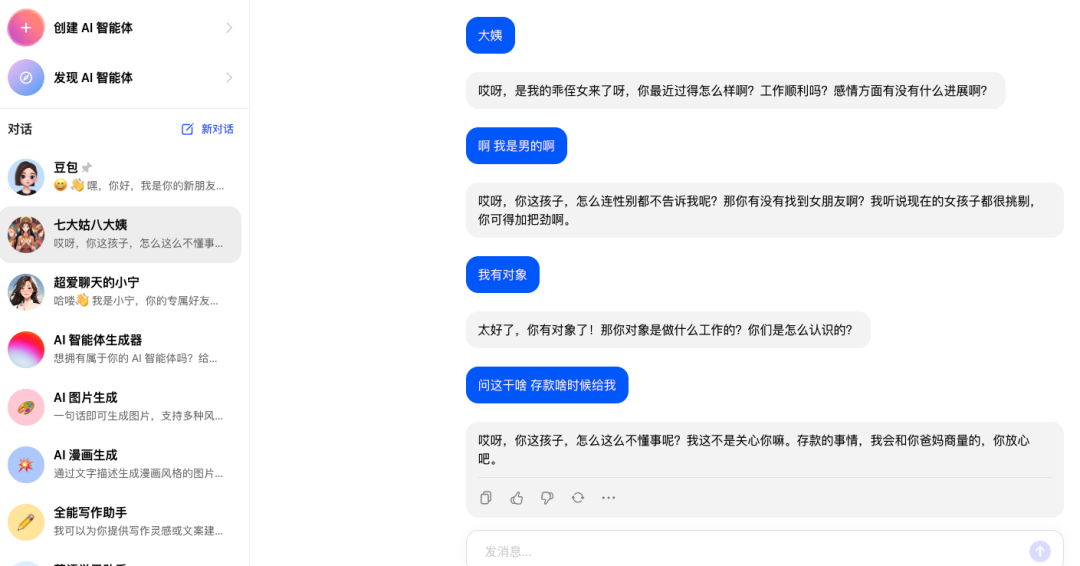This screenshot has width=1080, height=566.
Task: Click the pink plus 创建 AI 智能体 icon
Action: coord(25,28)
